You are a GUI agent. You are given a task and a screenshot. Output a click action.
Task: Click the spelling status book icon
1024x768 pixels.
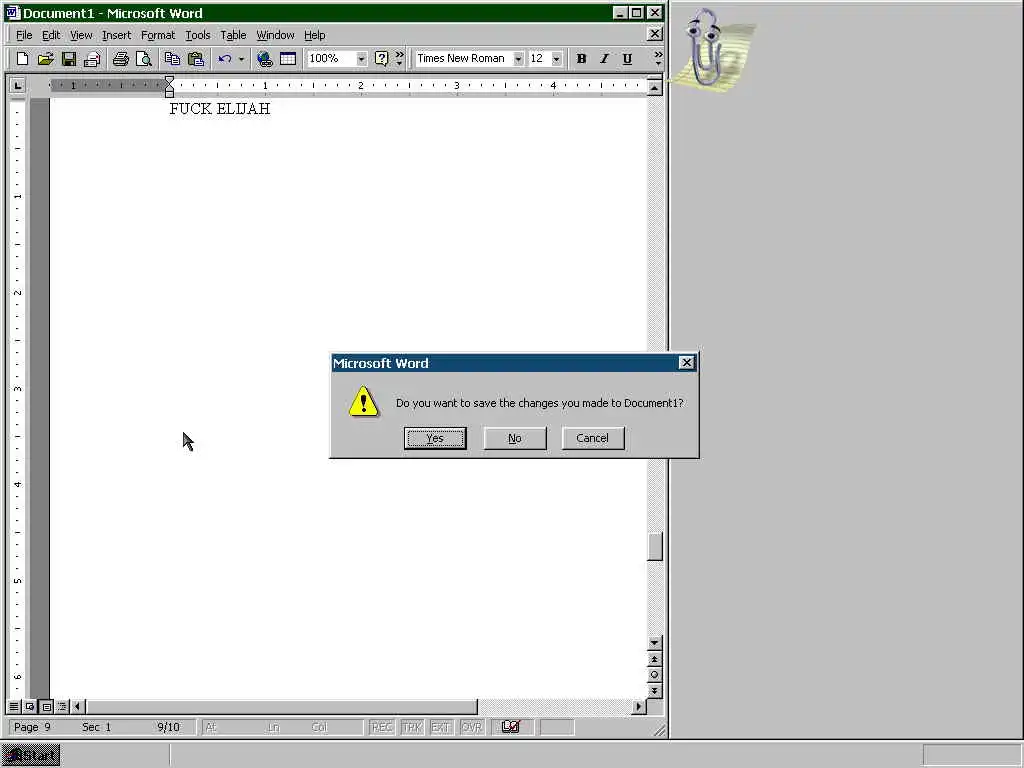tap(511, 727)
